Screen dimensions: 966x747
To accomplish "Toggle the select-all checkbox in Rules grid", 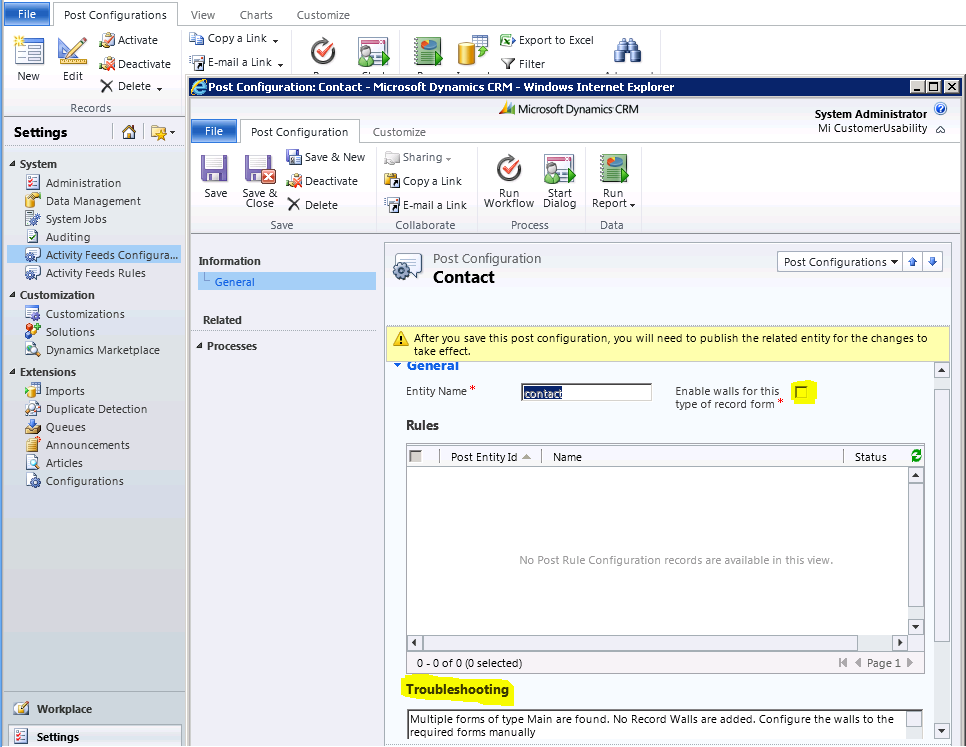I will 416,456.
